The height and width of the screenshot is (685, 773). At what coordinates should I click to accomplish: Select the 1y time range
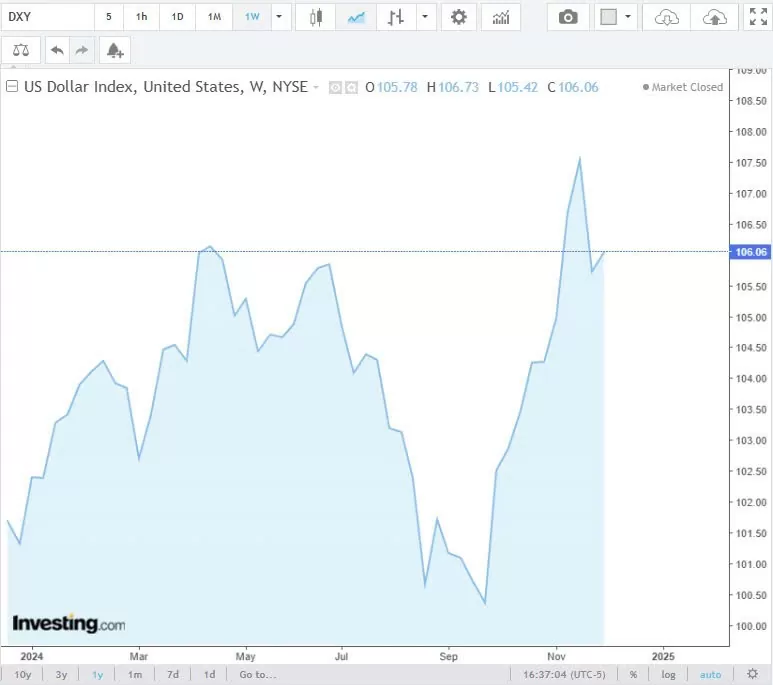98,674
